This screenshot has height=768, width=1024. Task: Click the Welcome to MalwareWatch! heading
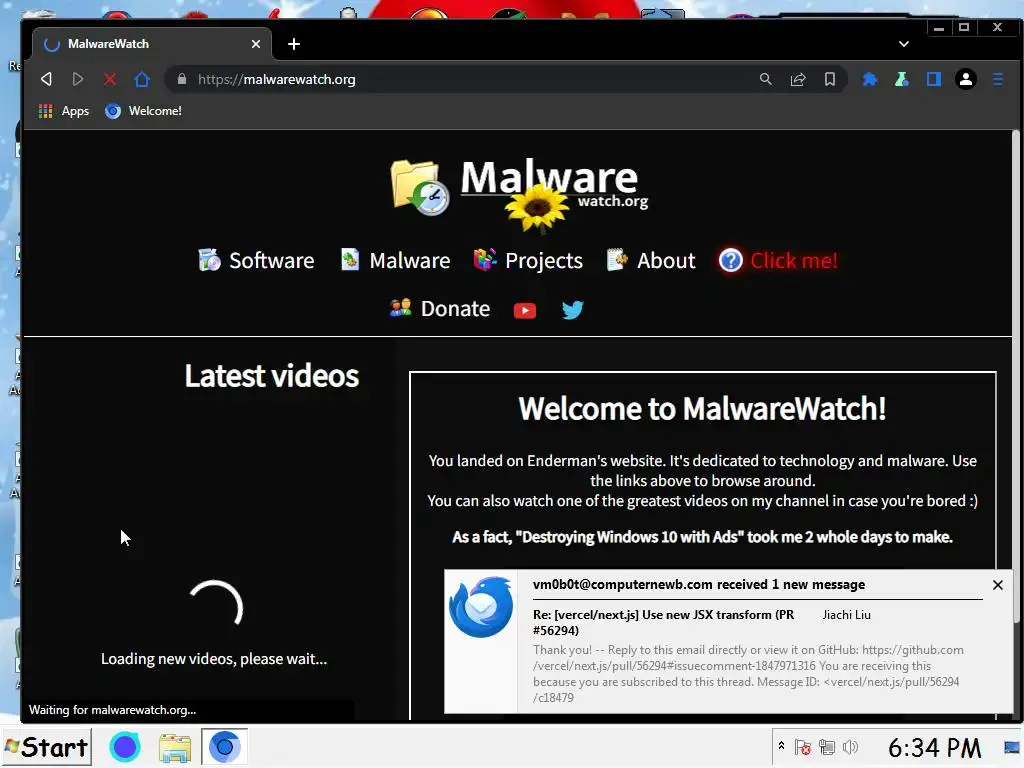tap(702, 409)
